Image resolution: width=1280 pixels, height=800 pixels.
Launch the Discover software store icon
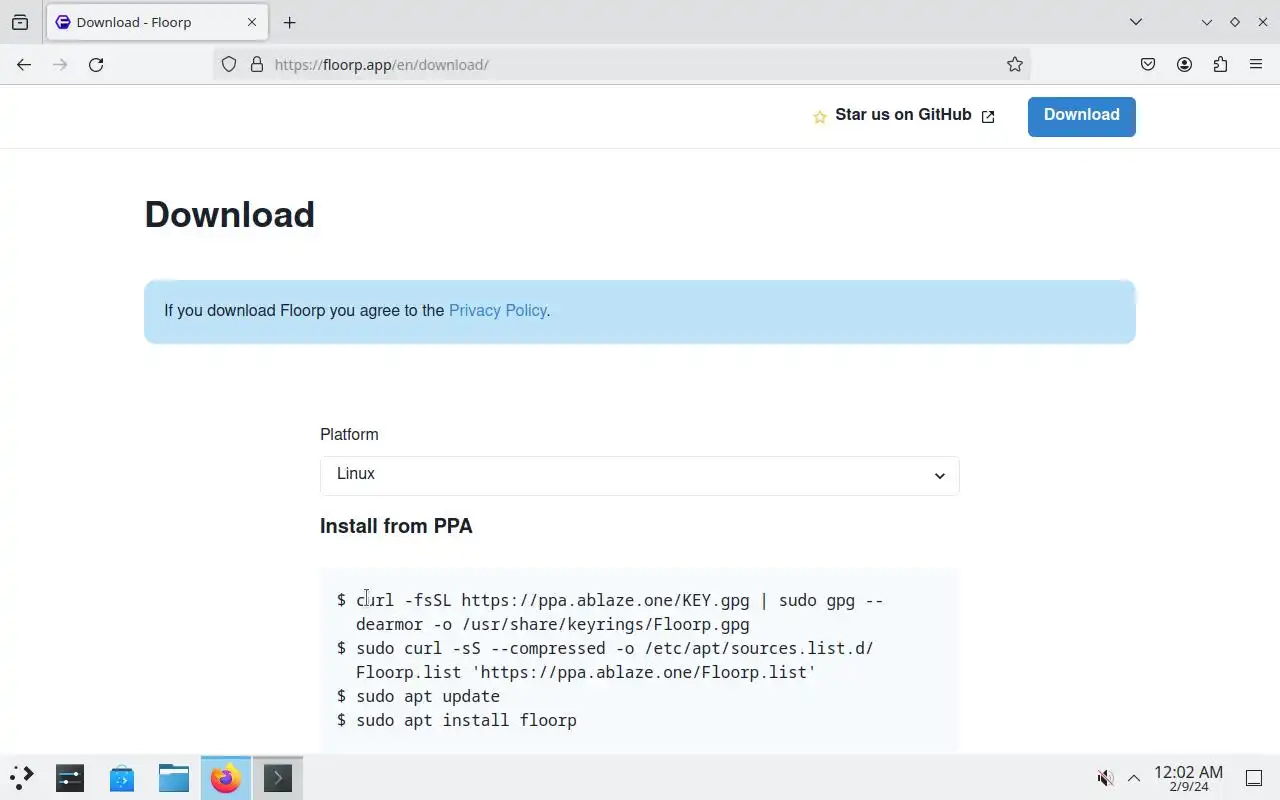pyautogui.click(x=122, y=777)
